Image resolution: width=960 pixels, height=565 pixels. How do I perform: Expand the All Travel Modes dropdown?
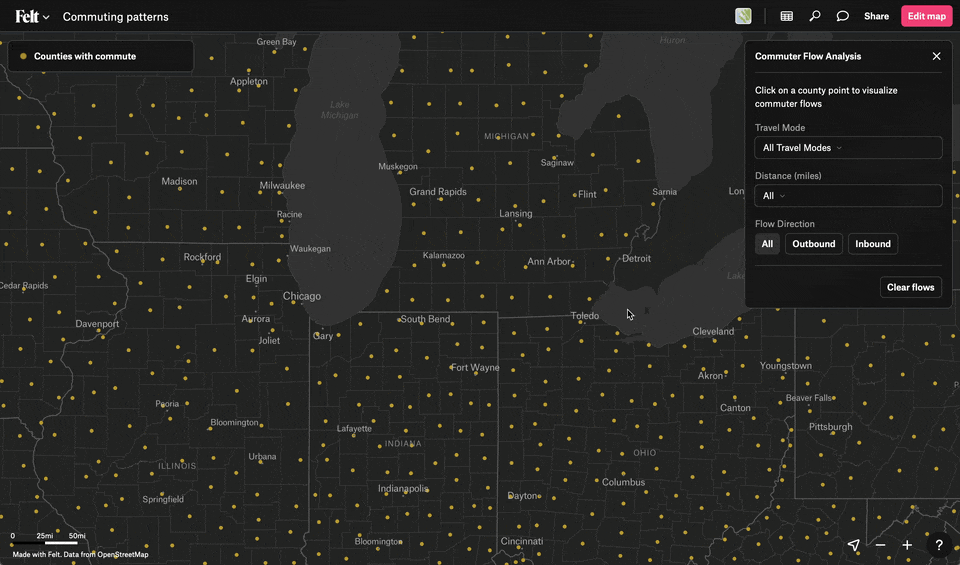tap(847, 148)
